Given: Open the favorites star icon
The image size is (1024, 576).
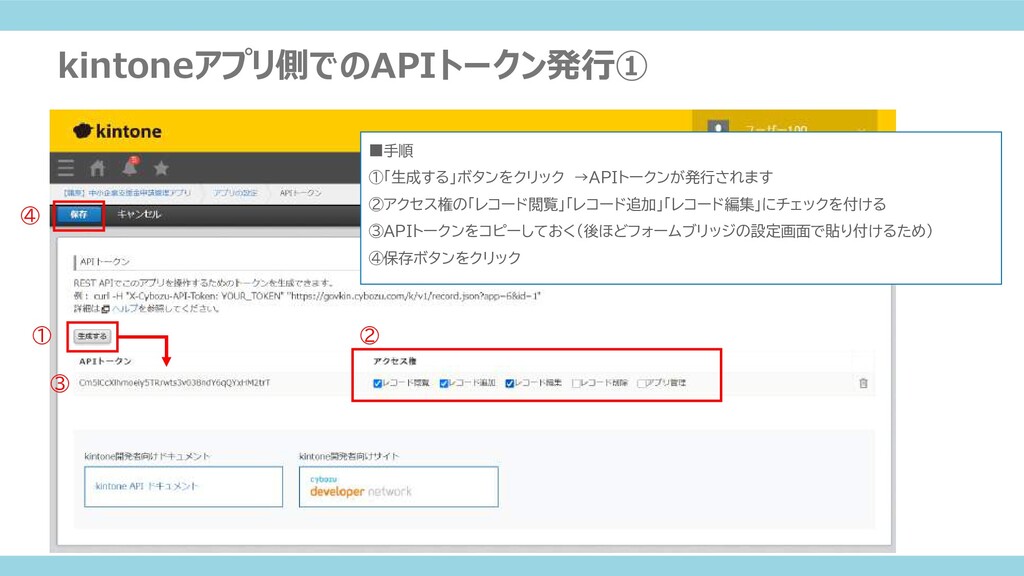Looking at the screenshot, I should point(161,168).
